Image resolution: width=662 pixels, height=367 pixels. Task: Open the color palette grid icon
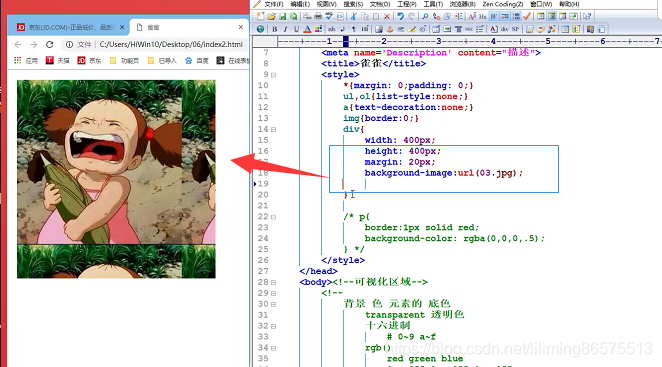318,29
